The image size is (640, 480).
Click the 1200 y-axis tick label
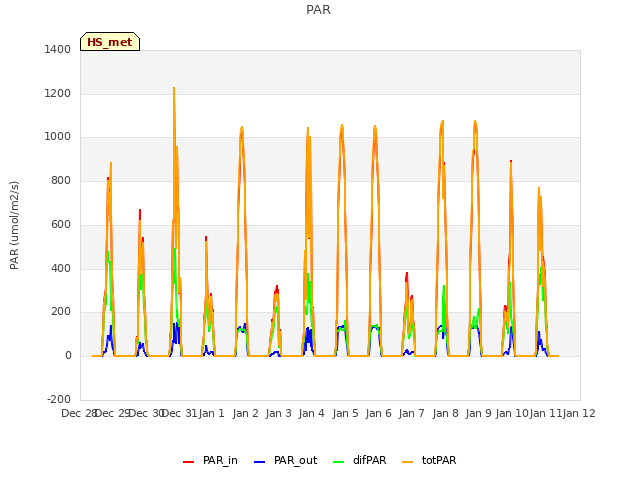click(x=58, y=93)
